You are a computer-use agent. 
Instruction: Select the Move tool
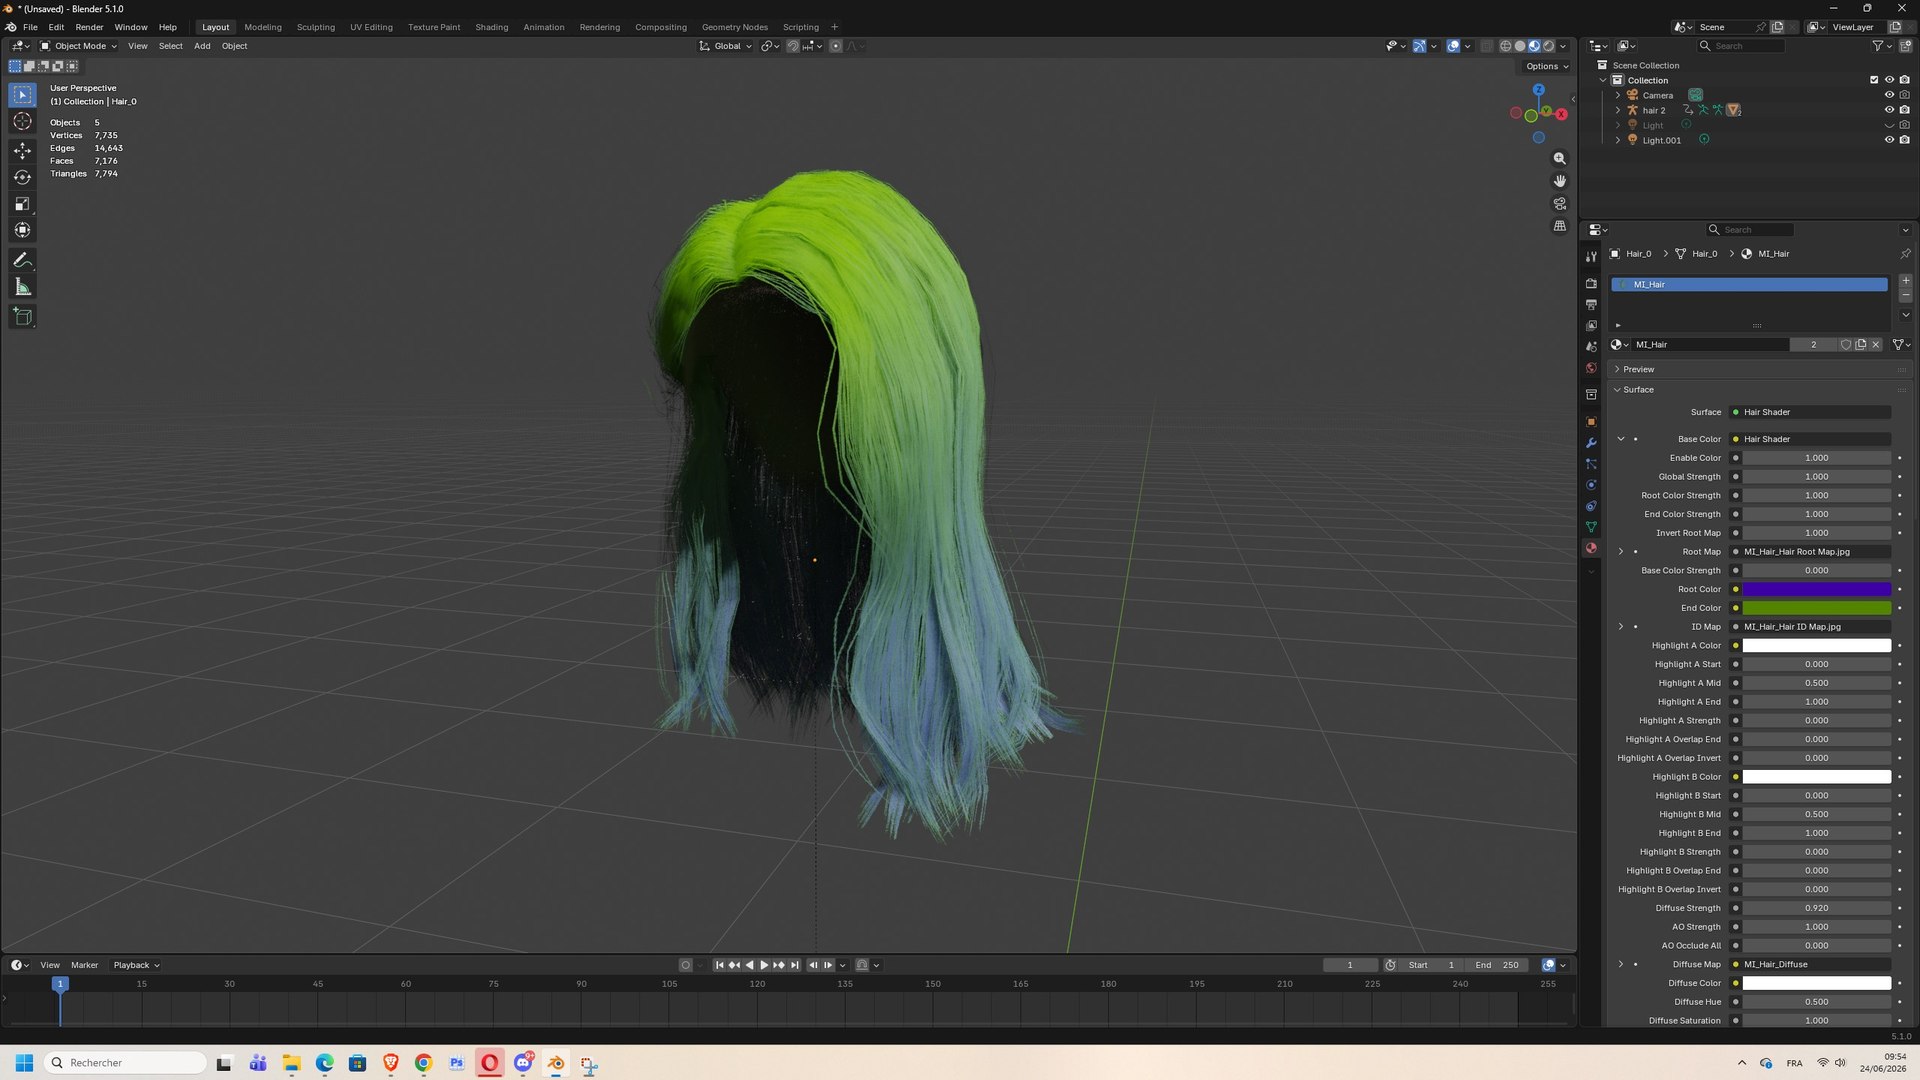pos(22,150)
